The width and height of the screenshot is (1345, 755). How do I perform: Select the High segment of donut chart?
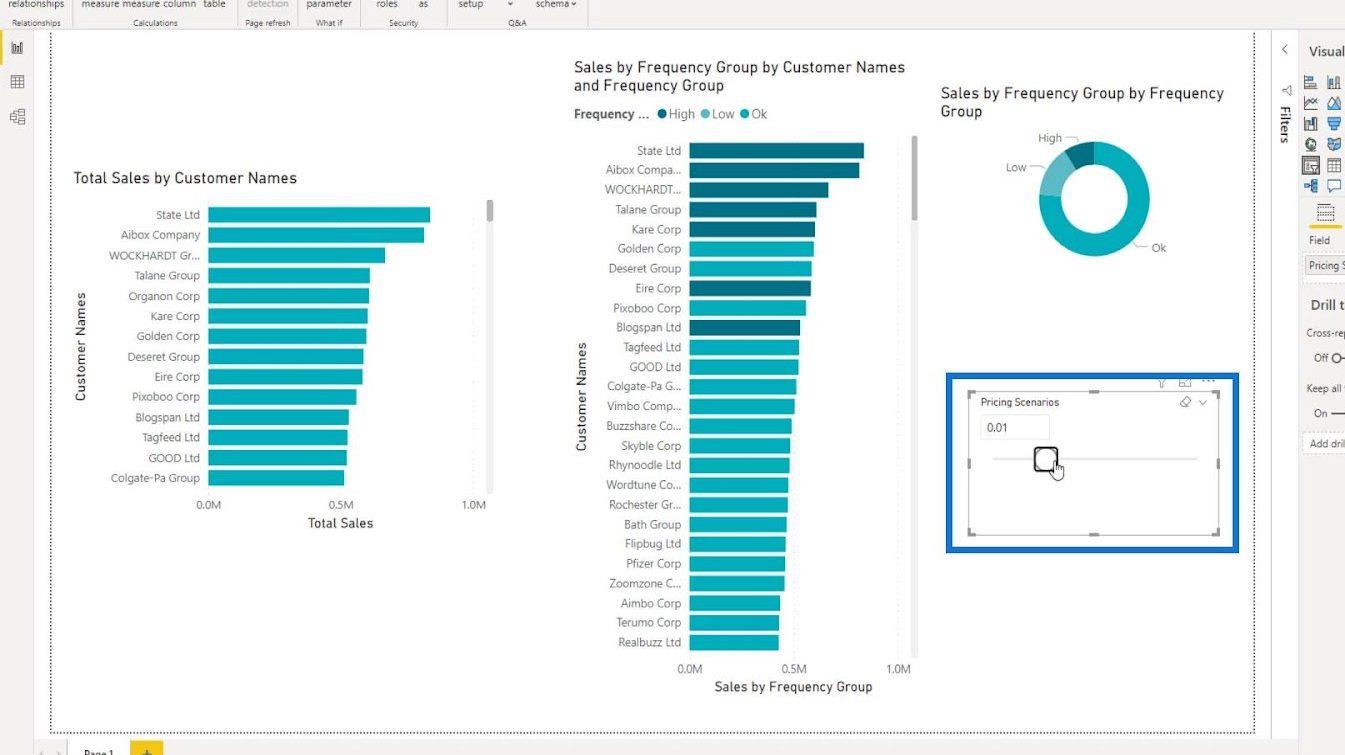pos(1081,153)
